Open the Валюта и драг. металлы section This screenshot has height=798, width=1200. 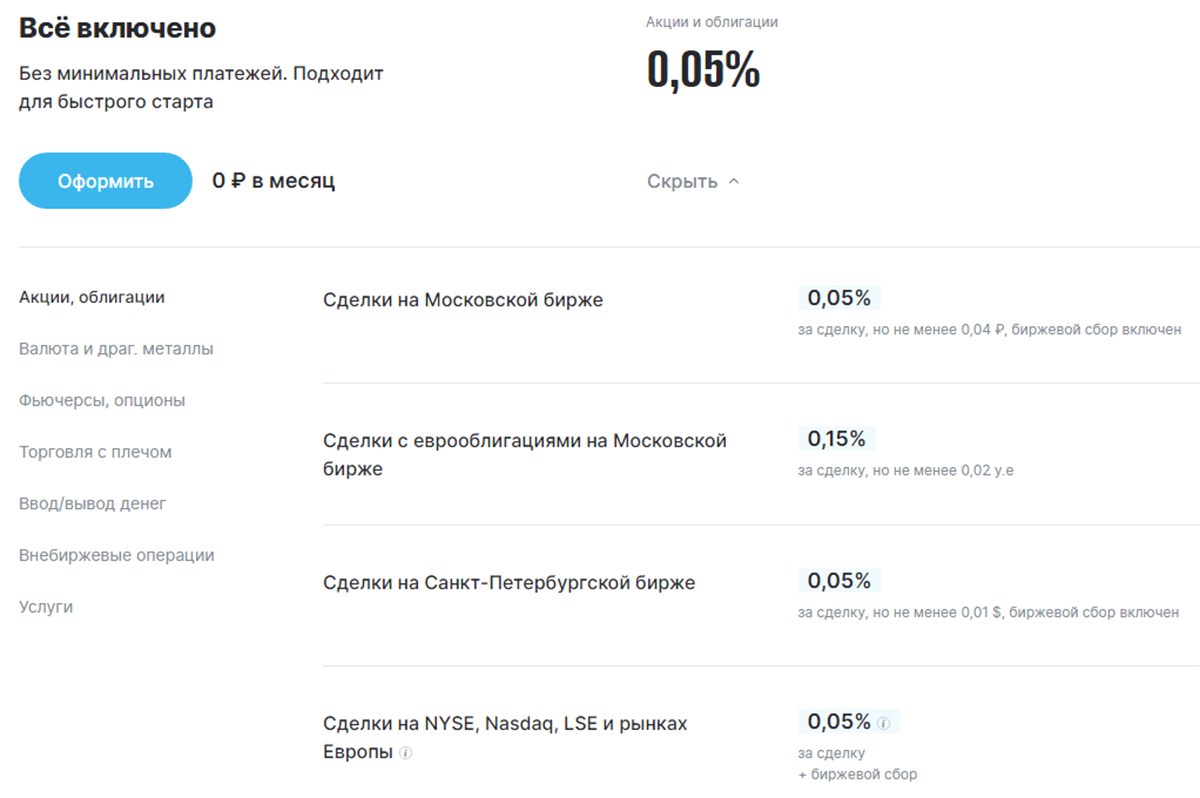point(116,349)
